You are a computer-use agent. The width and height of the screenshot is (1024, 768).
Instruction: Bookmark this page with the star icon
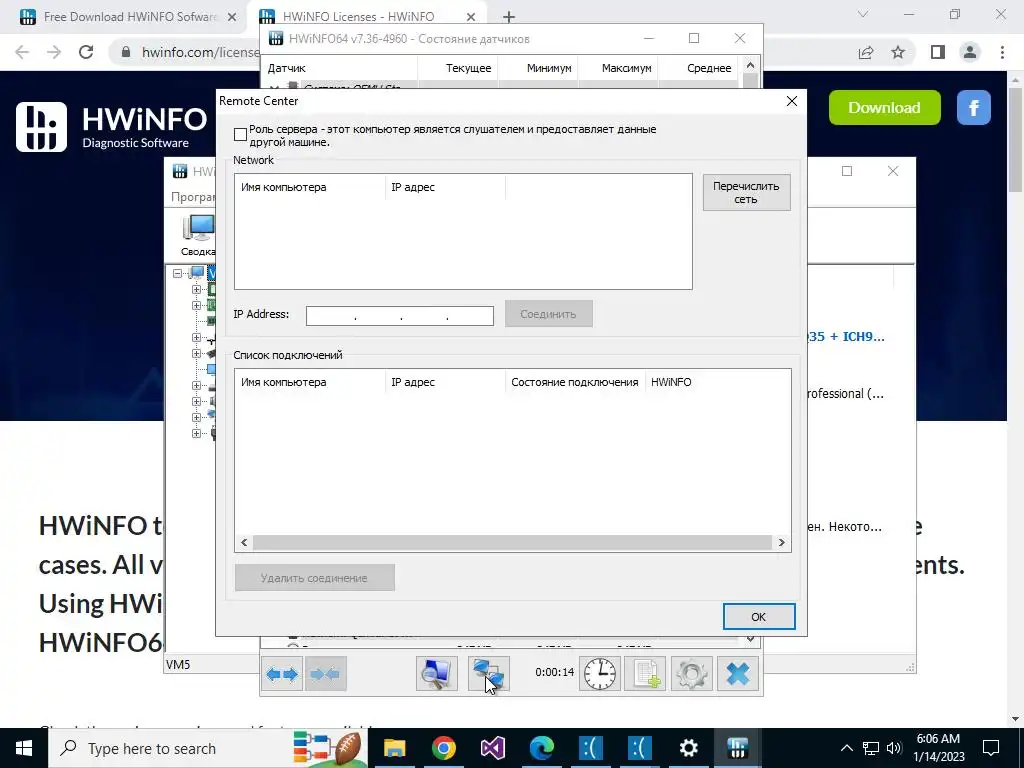pos(899,52)
